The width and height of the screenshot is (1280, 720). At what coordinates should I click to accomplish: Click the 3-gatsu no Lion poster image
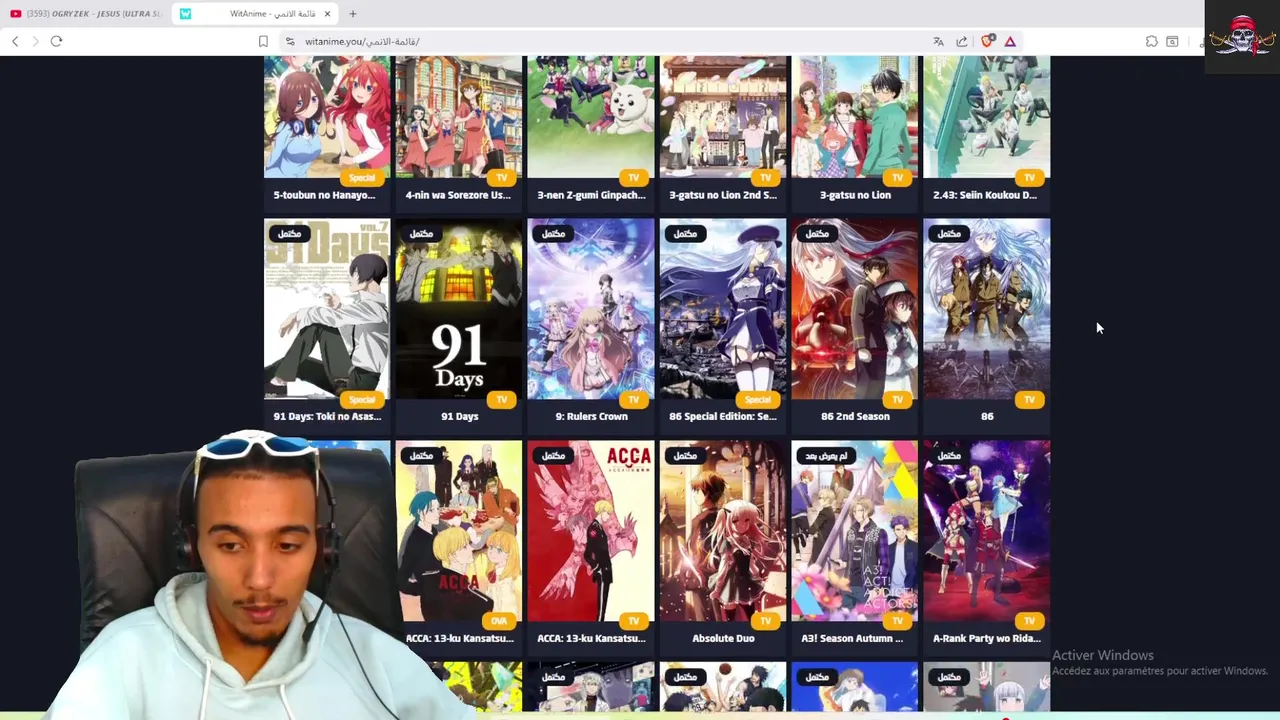(x=855, y=116)
